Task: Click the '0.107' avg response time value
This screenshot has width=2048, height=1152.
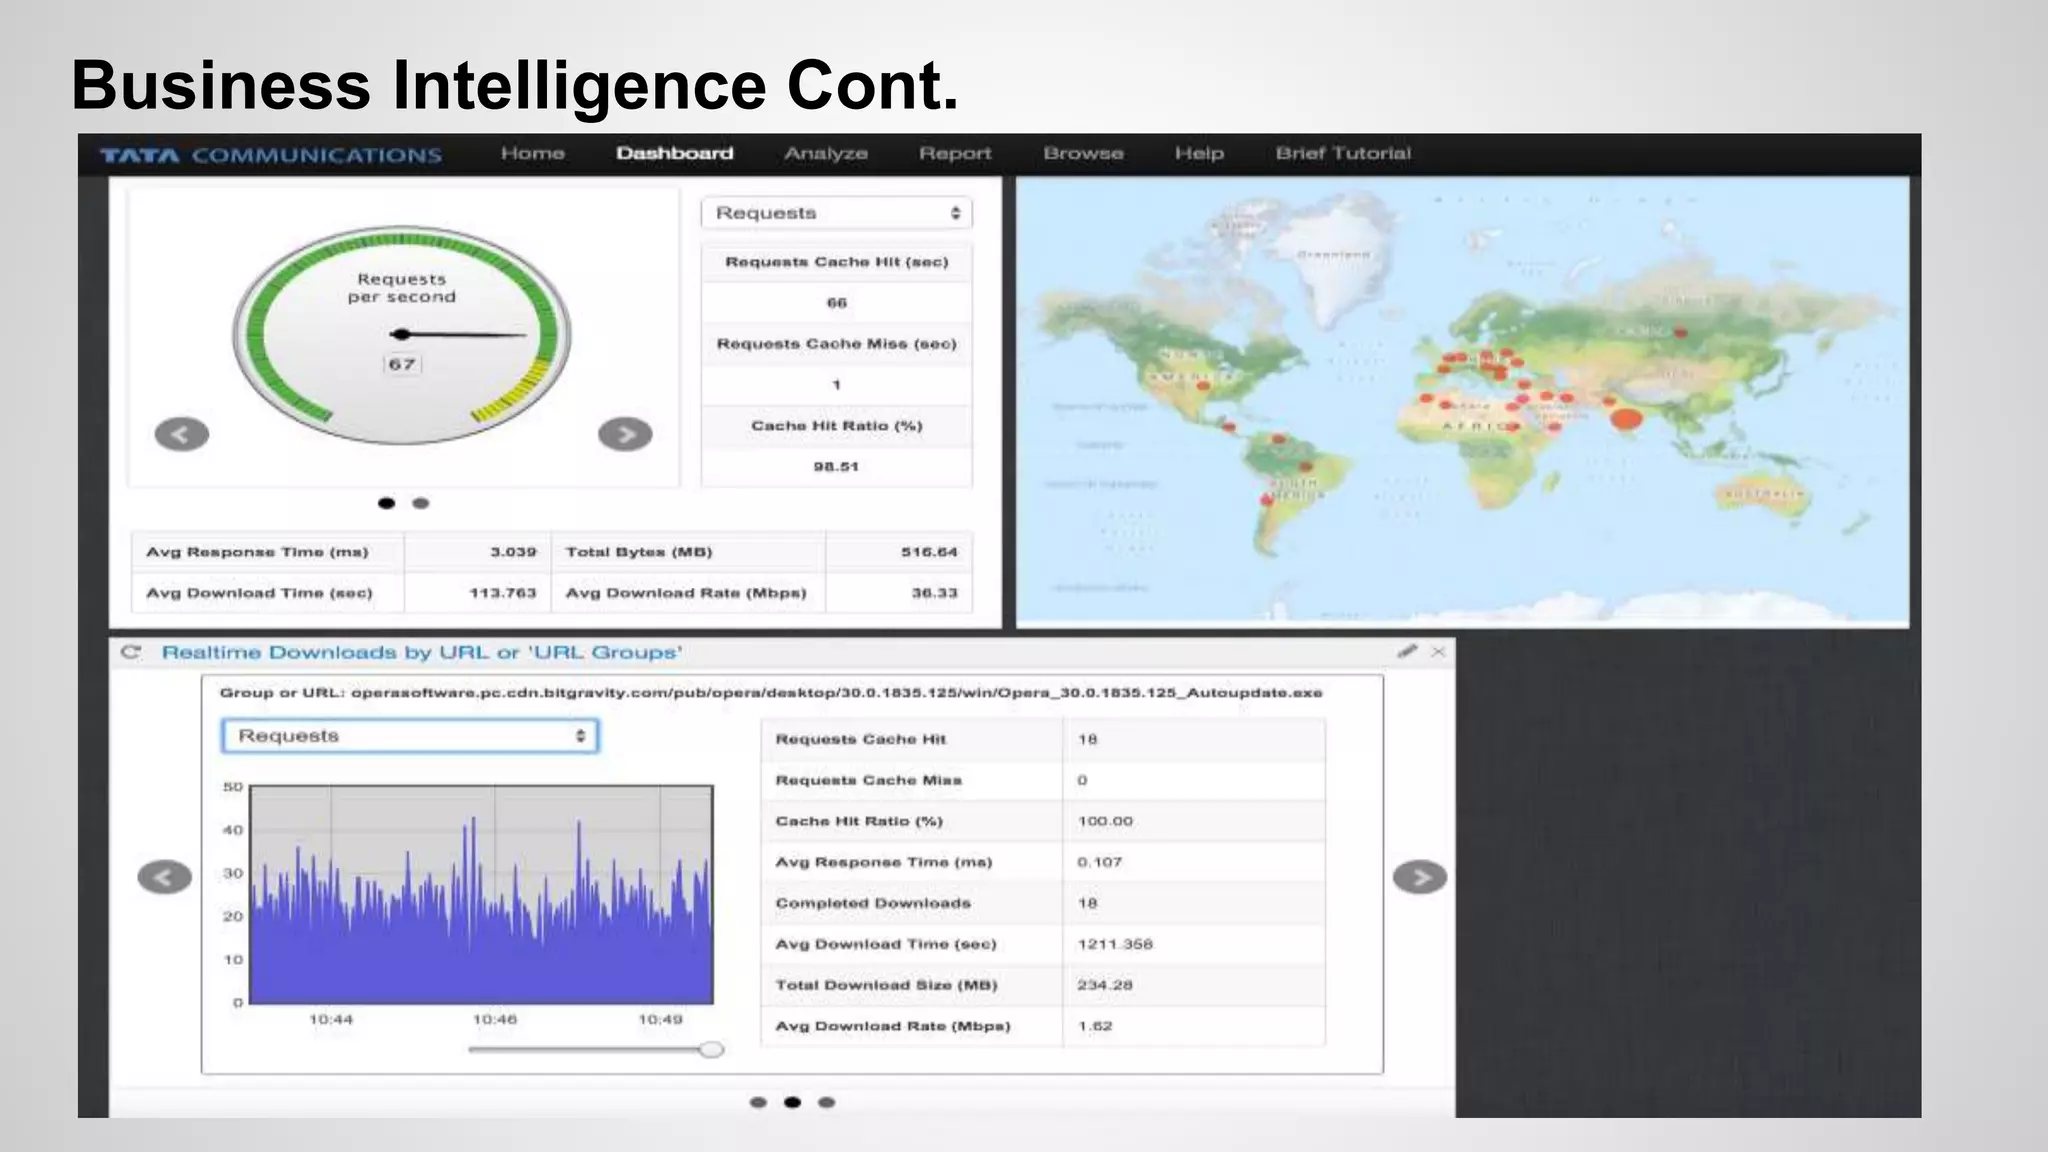Action: click(x=1100, y=862)
